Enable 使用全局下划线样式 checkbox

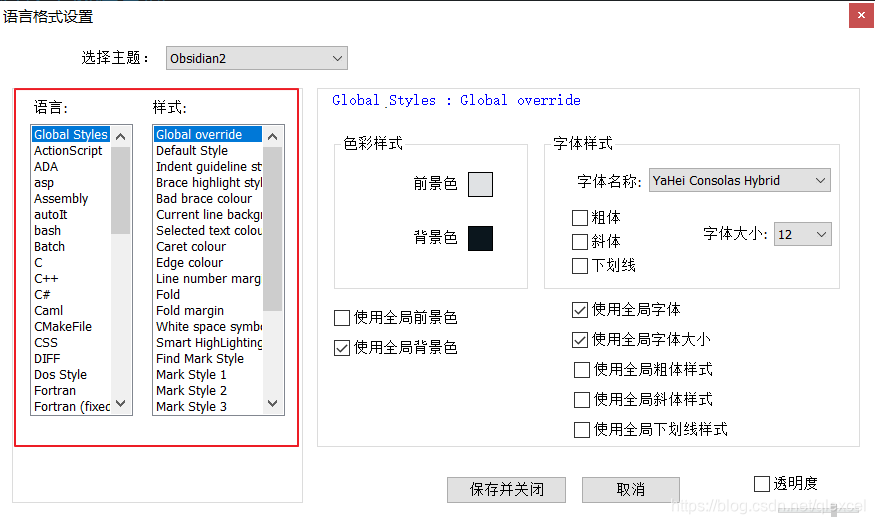[582, 430]
